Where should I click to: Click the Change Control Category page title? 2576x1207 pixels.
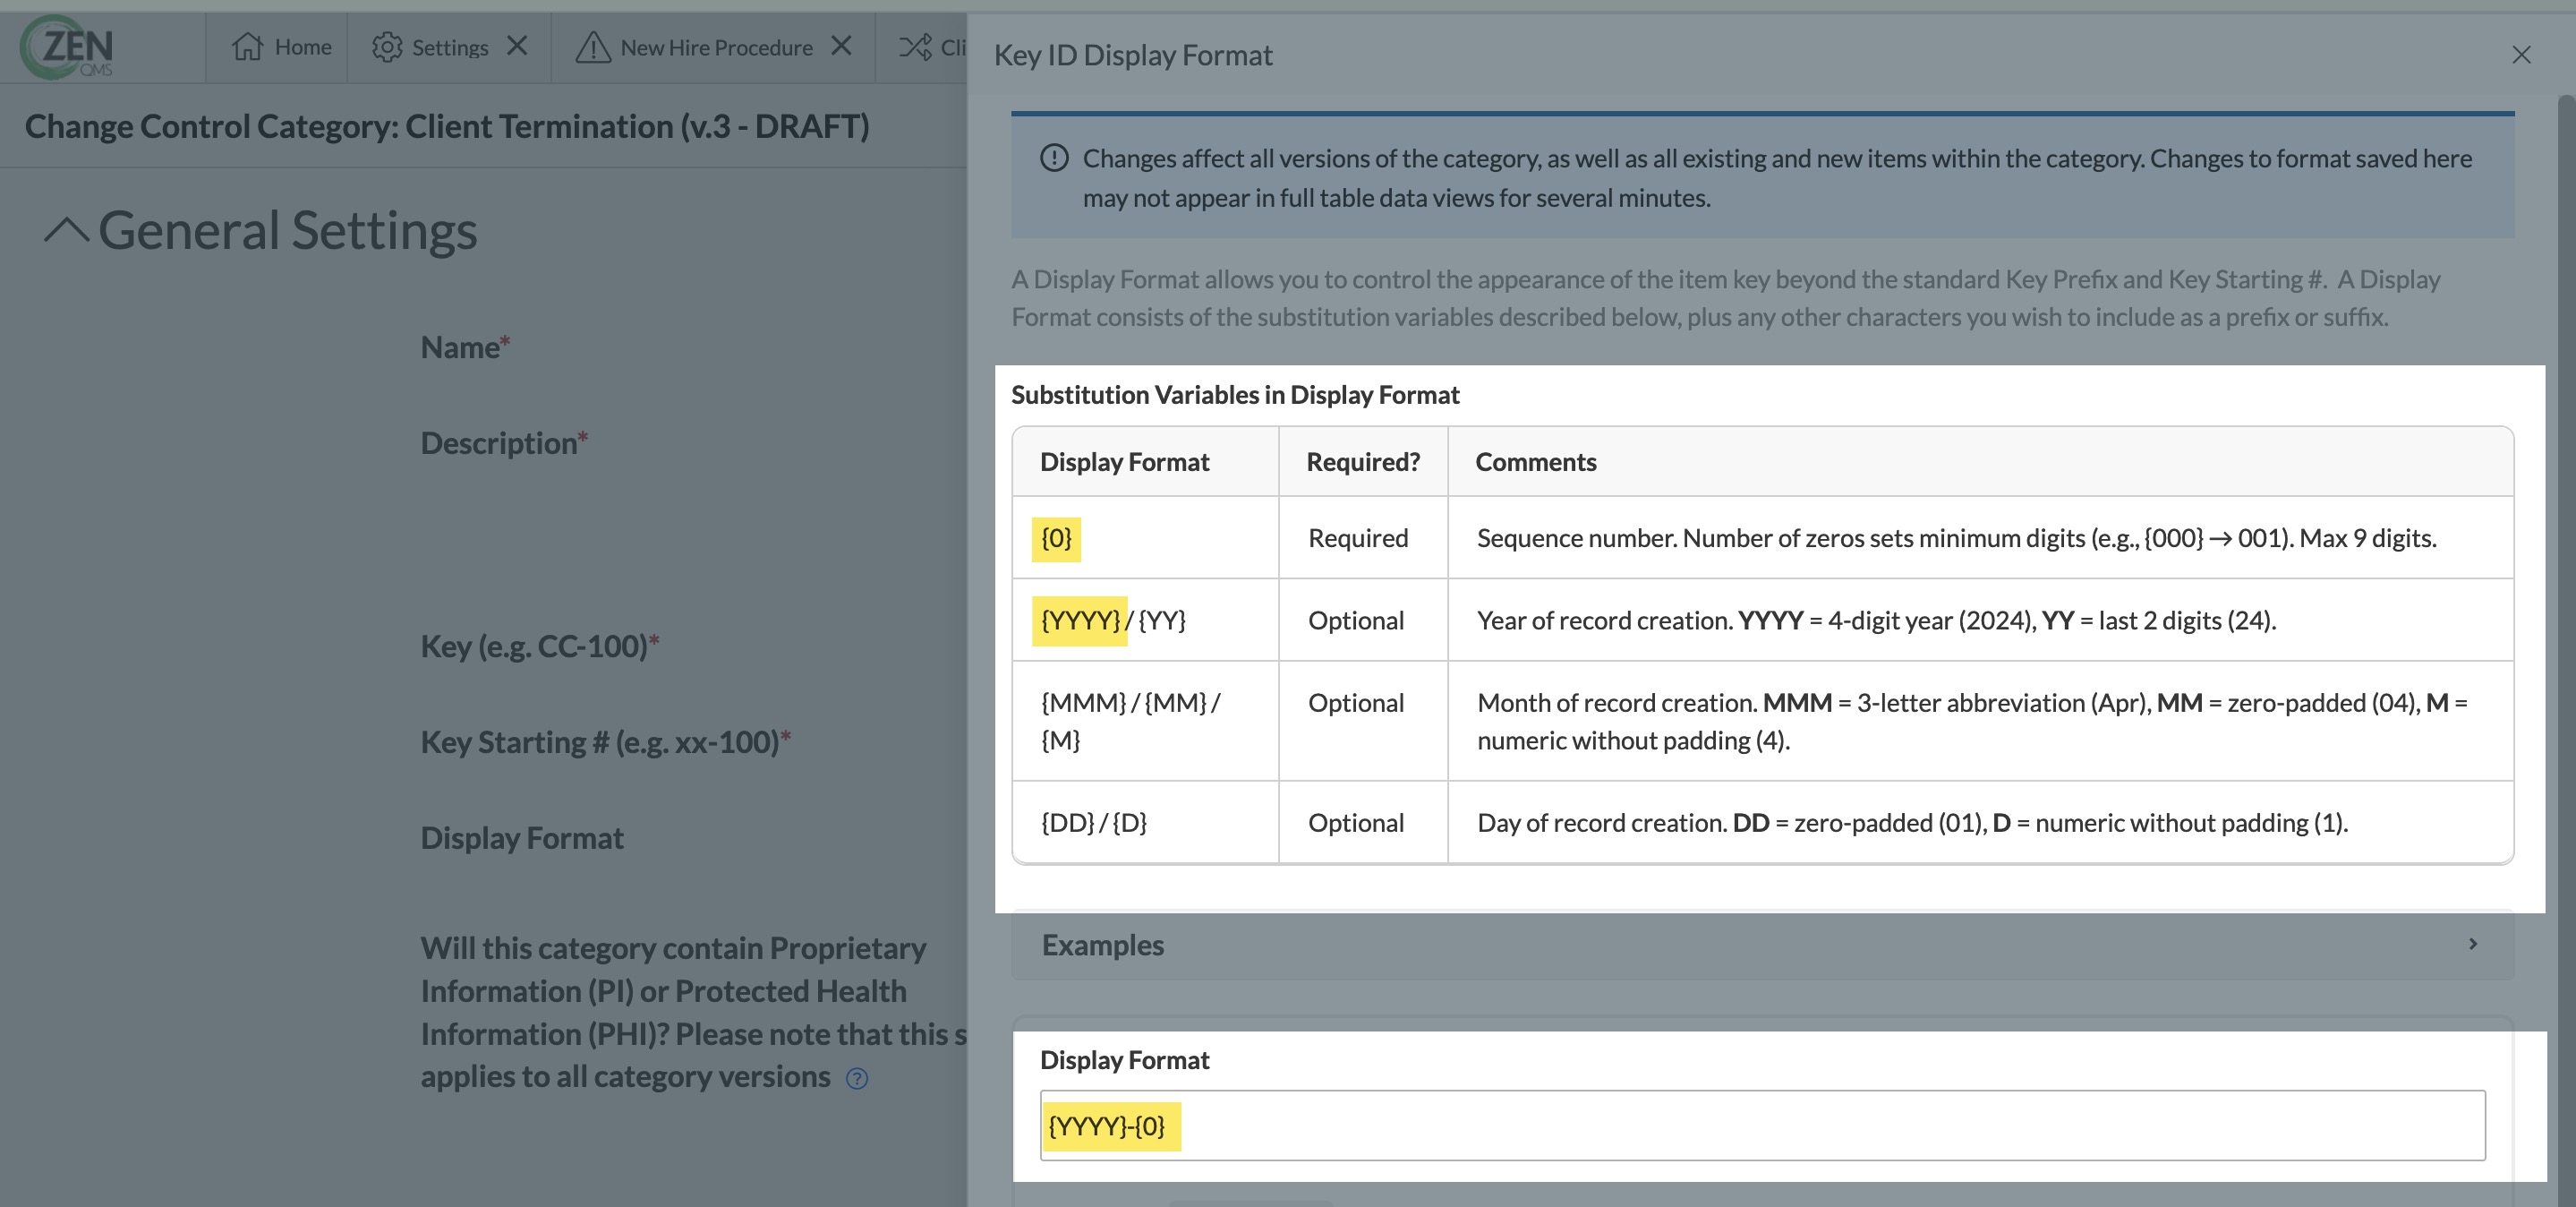tap(447, 127)
